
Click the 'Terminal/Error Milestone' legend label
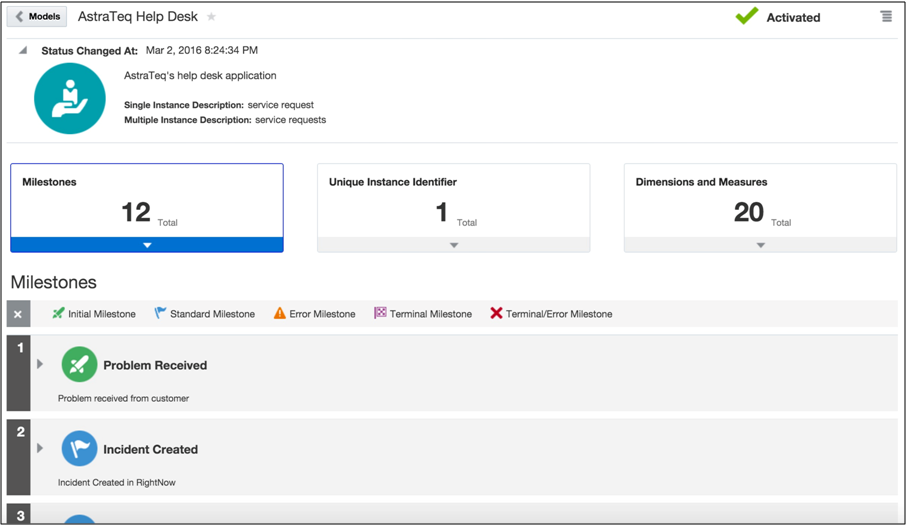tap(559, 314)
